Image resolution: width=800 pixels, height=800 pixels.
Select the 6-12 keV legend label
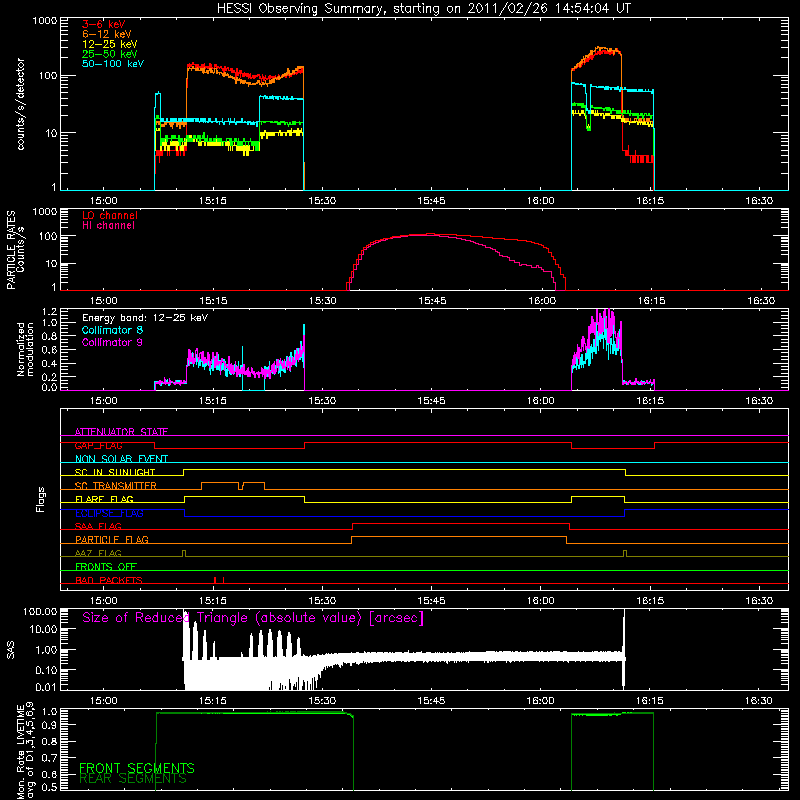(x=107, y=34)
